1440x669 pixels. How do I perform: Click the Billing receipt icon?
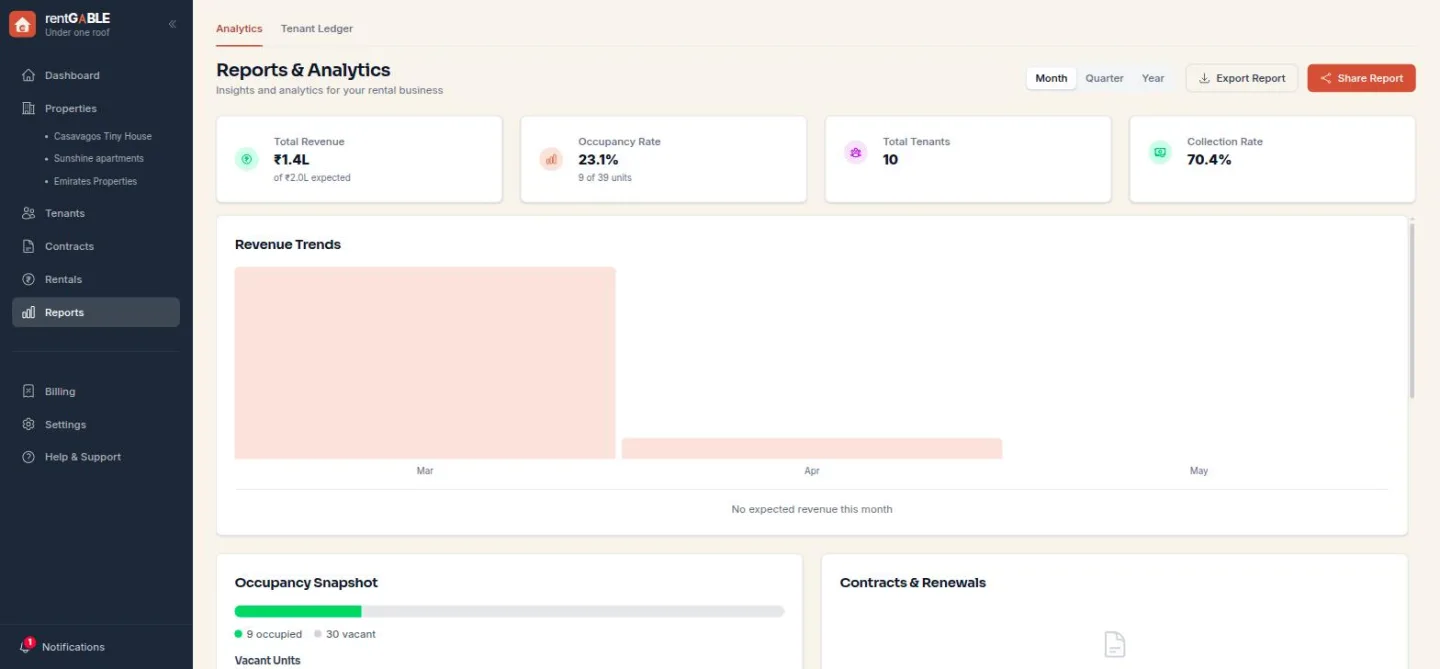[x=28, y=391]
